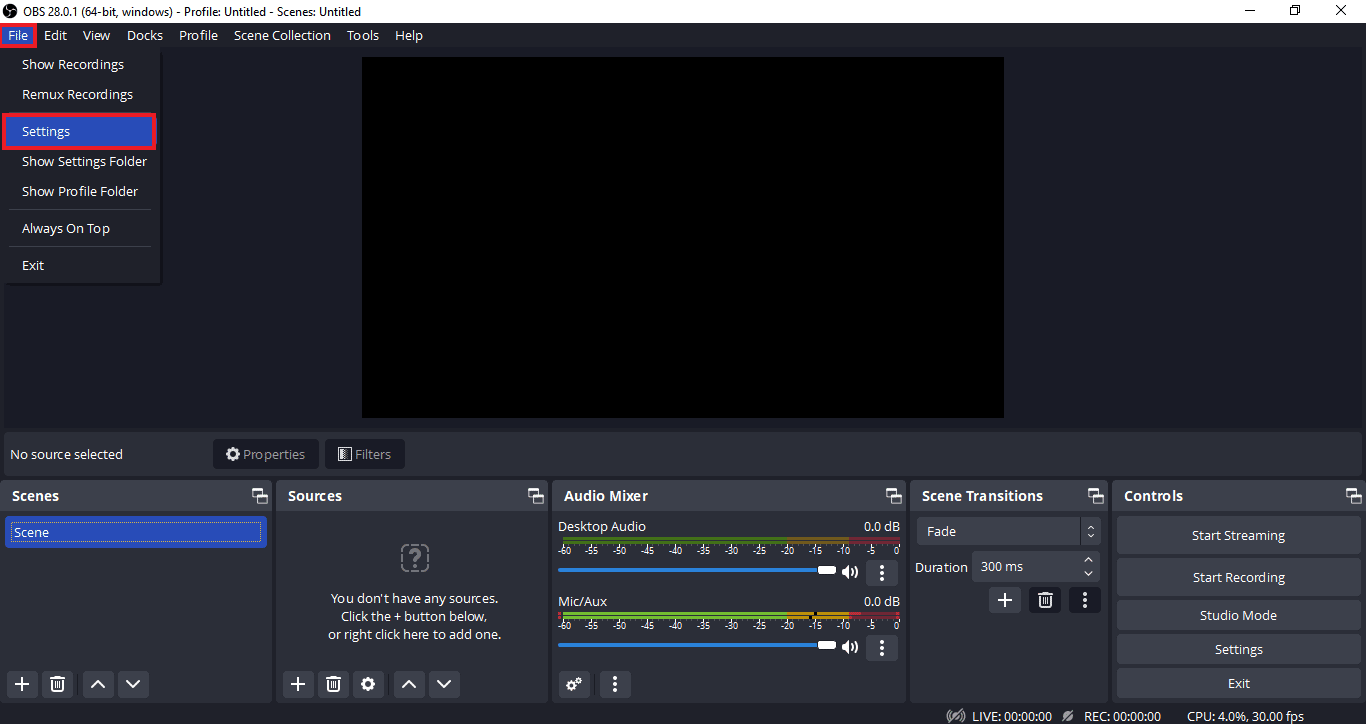This screenshot has height=724, width=1366.
Task: Enable Studio Mode
Action: [x=1238, y=615]
